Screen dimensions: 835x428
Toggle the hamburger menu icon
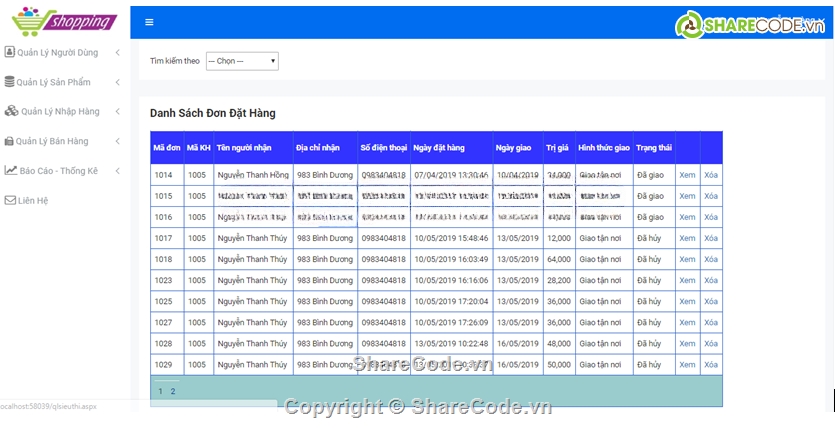(149, 22)
